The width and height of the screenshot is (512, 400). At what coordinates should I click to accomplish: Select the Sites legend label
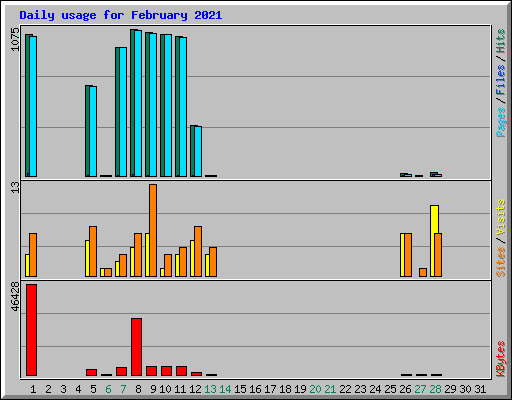point(500,262)
